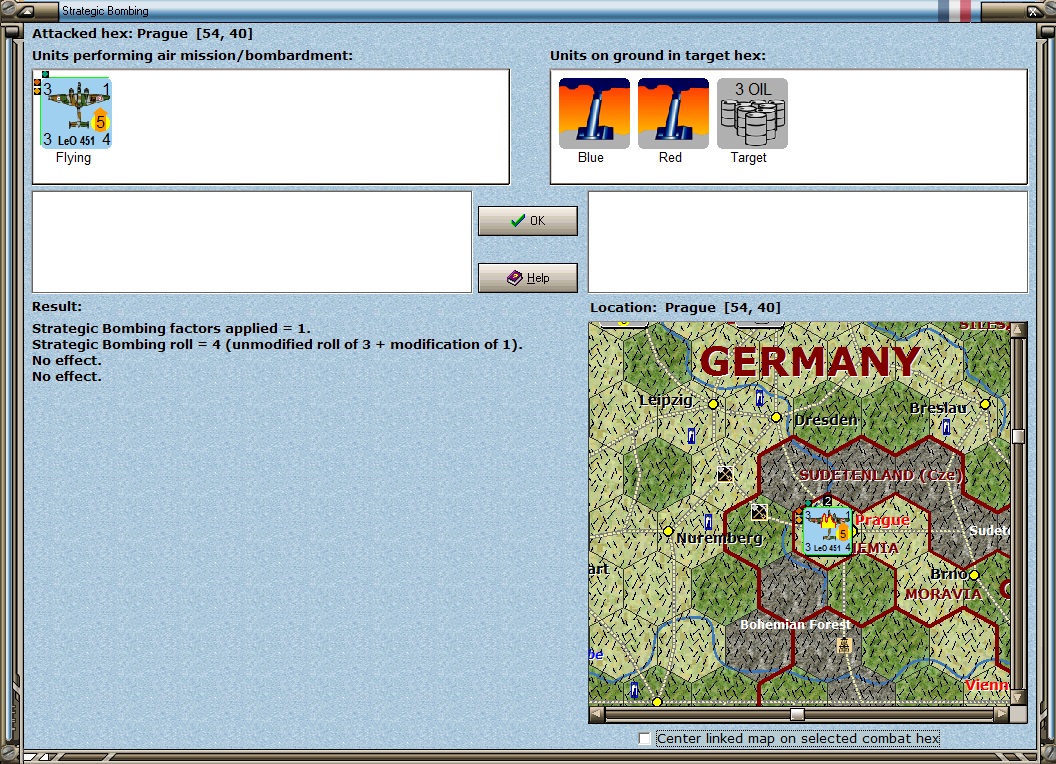This screenshot has height=764, width=1056.
Task: Close the Strategic Bombing window
Action: [x=1033, y=11]
